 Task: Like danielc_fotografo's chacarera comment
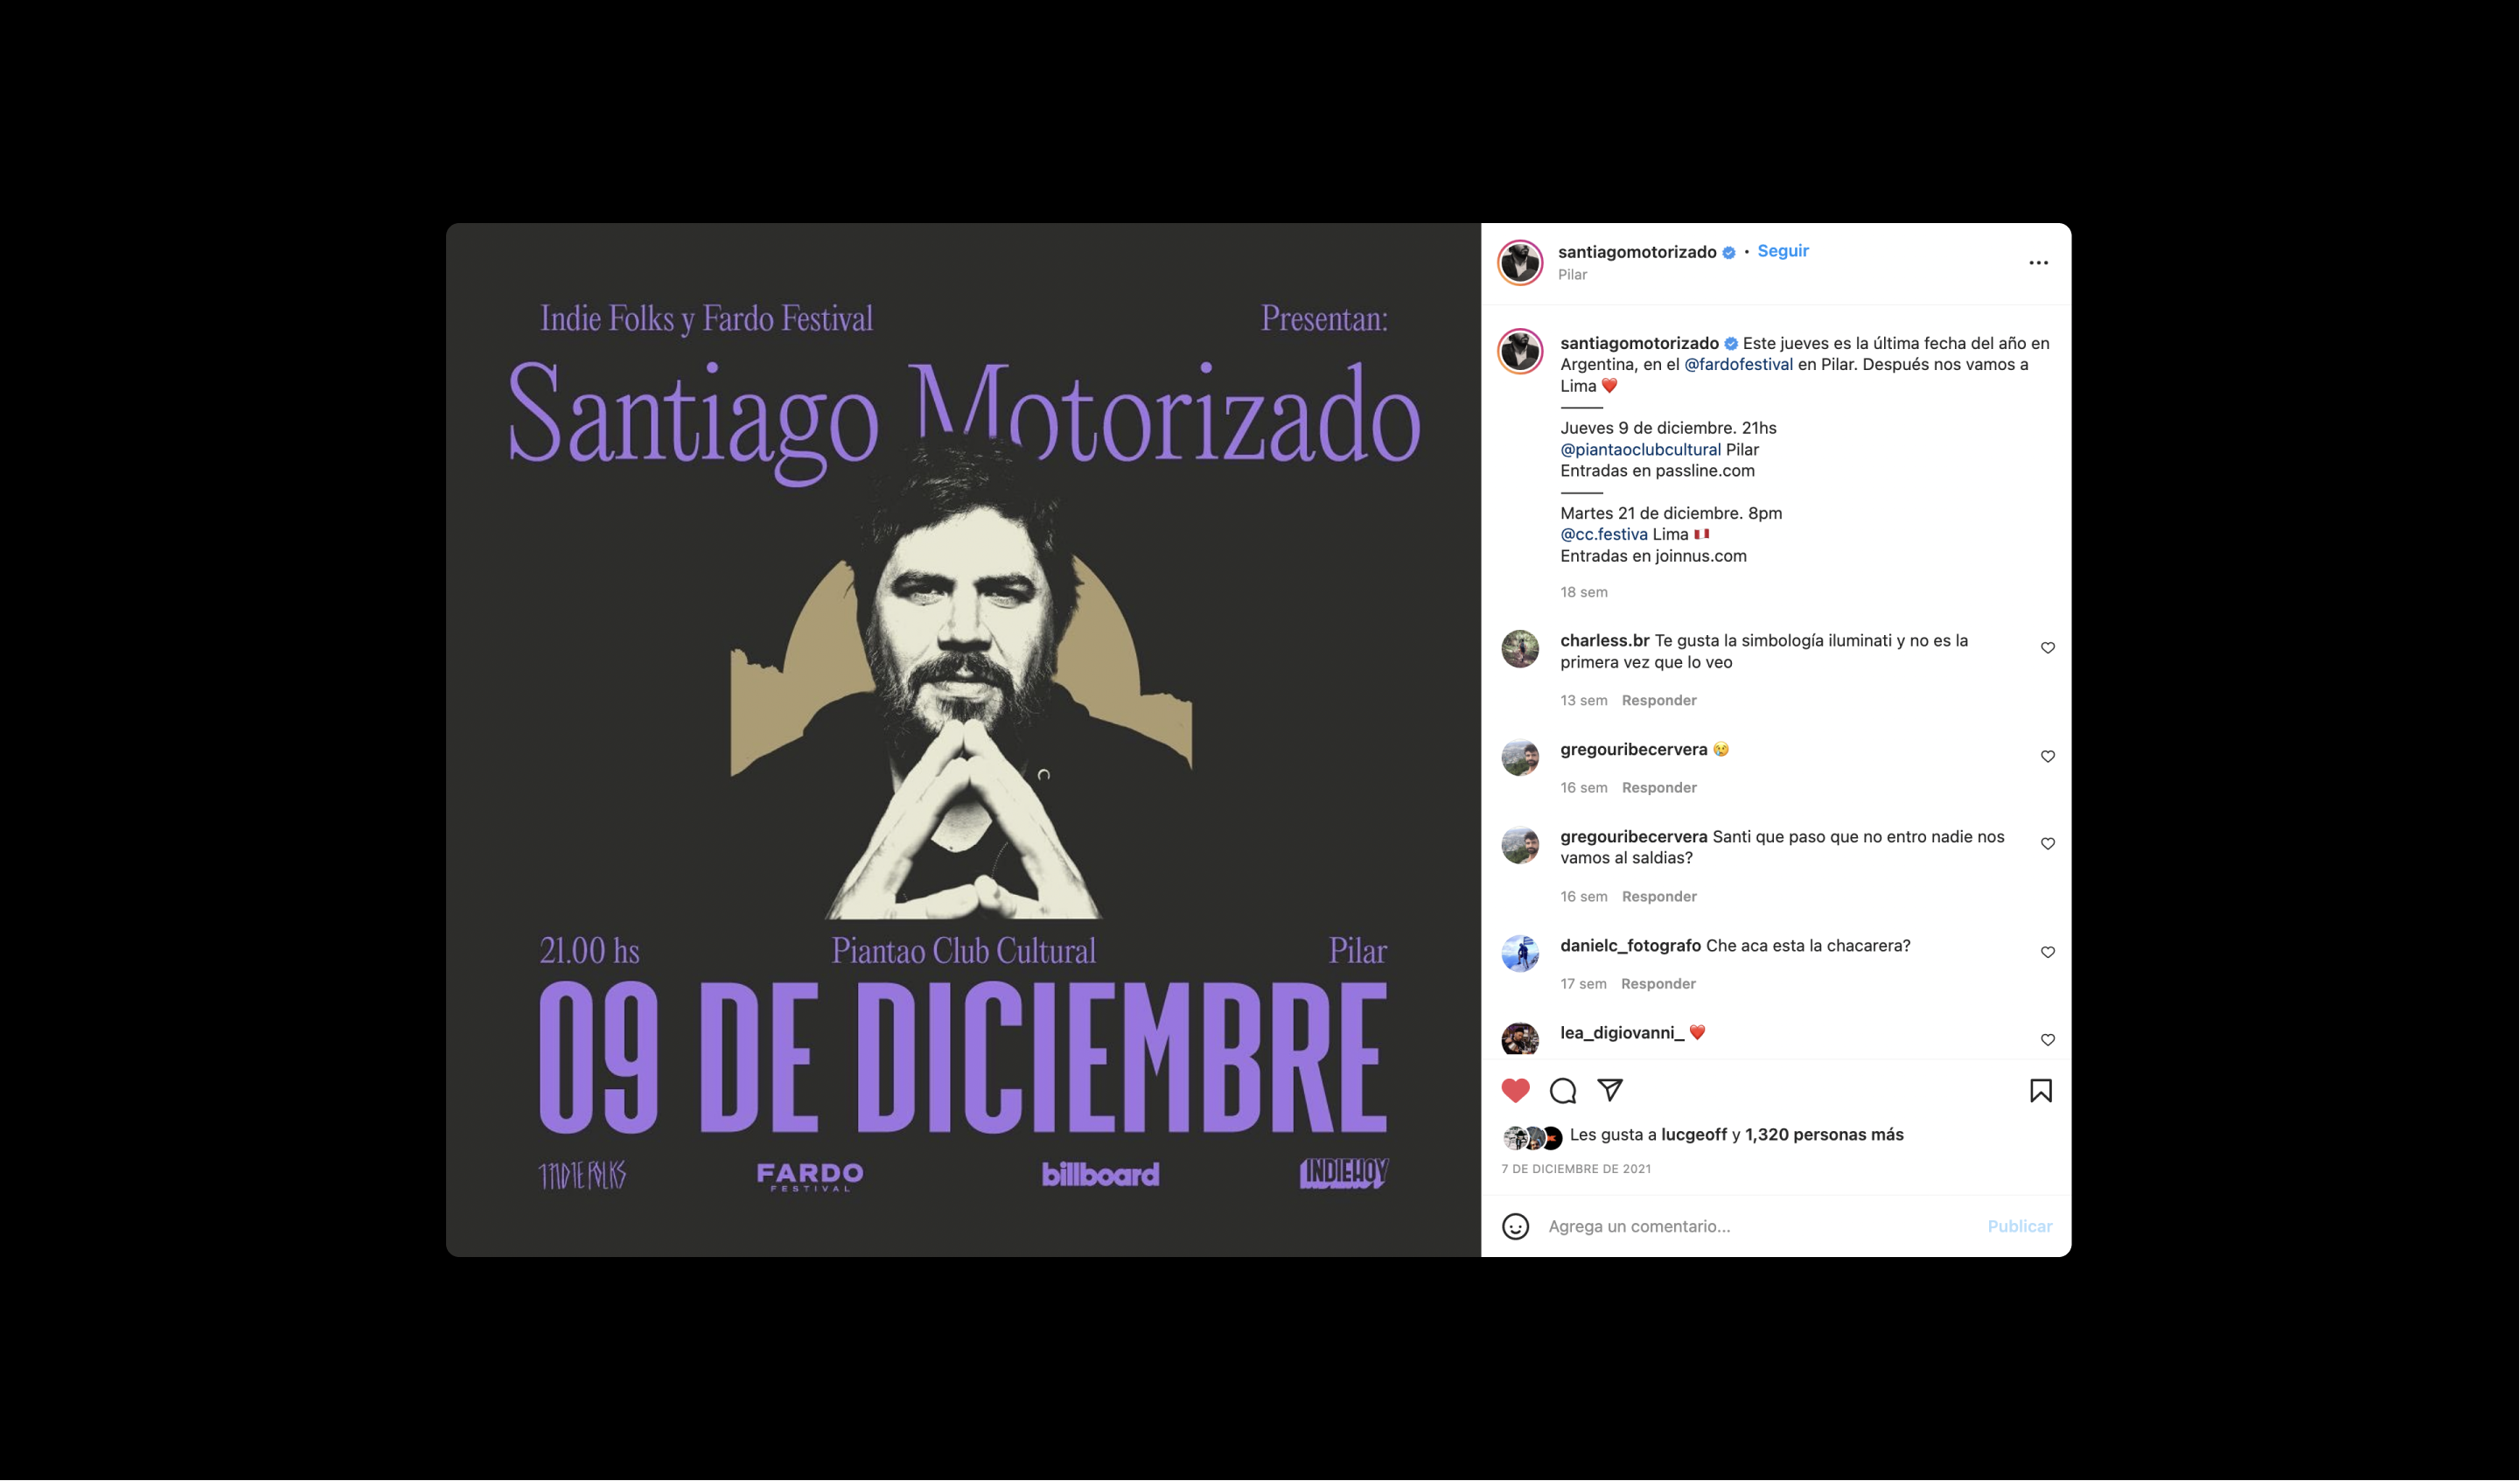click(x=2047, y=952)
